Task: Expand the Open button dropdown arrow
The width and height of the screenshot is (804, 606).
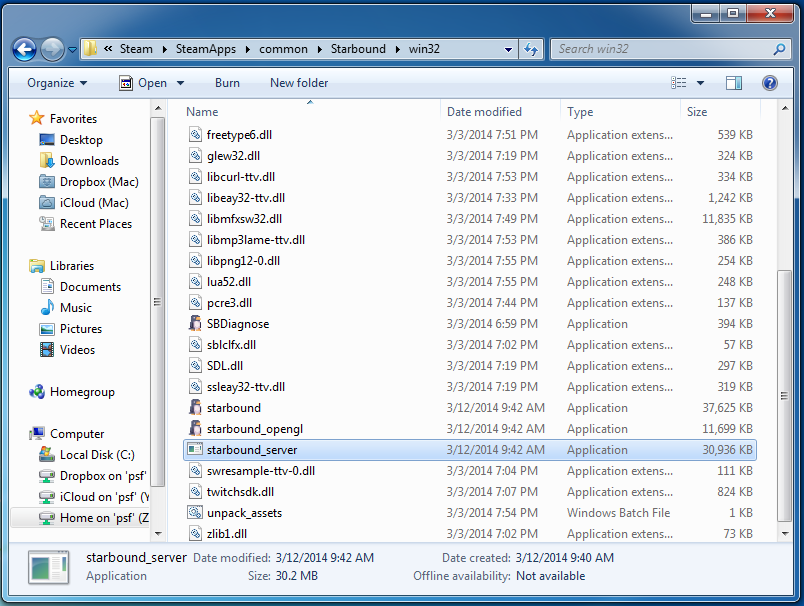Action: pos(180,83)
